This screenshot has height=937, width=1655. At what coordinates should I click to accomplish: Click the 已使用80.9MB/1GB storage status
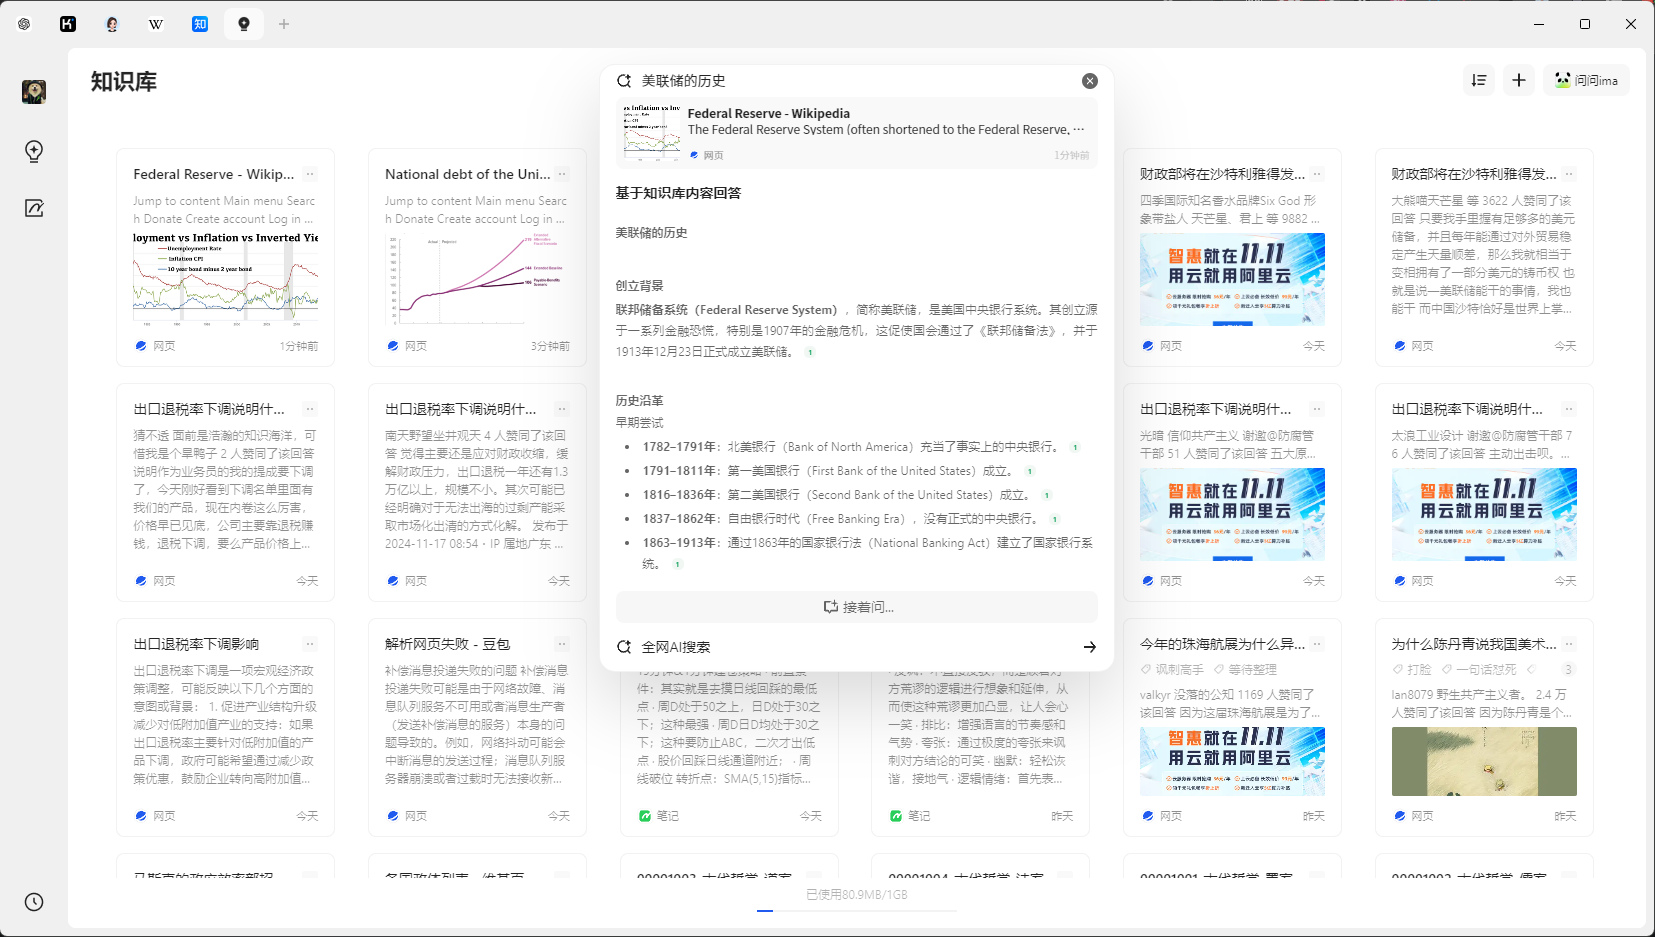[857, 895]
